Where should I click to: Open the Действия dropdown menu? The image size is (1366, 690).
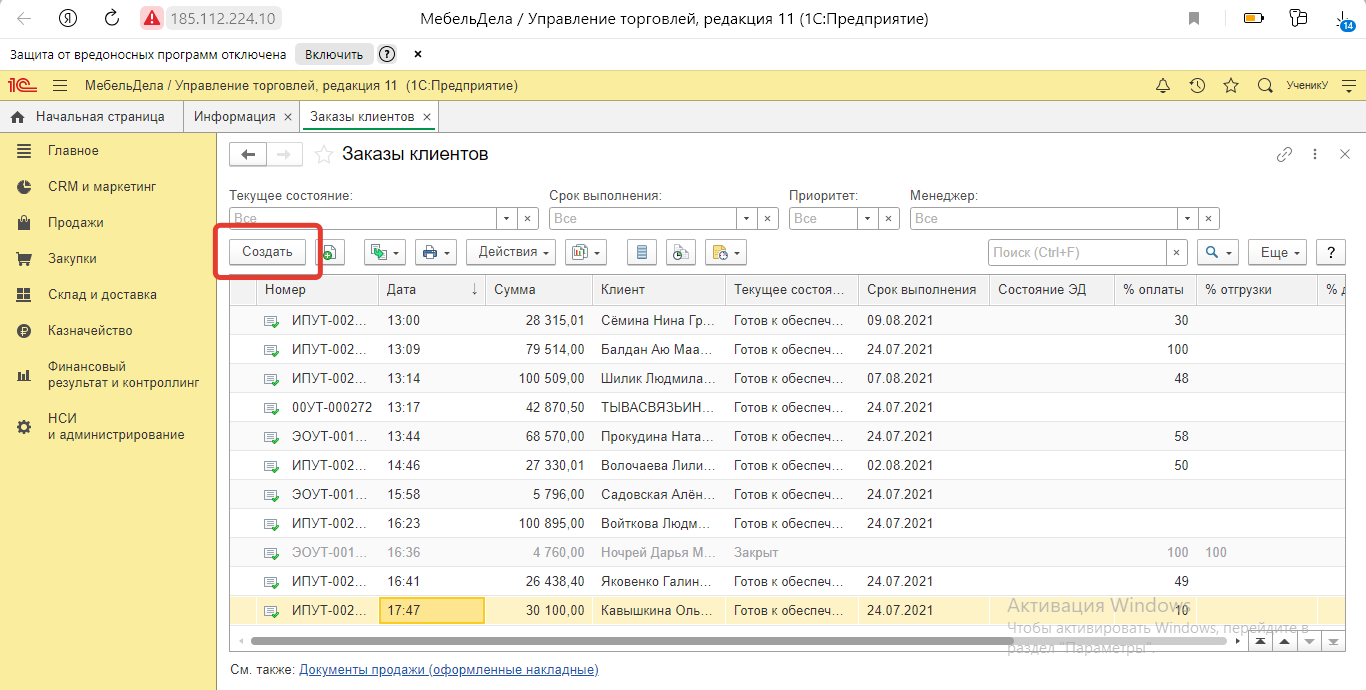pos(511,252)
